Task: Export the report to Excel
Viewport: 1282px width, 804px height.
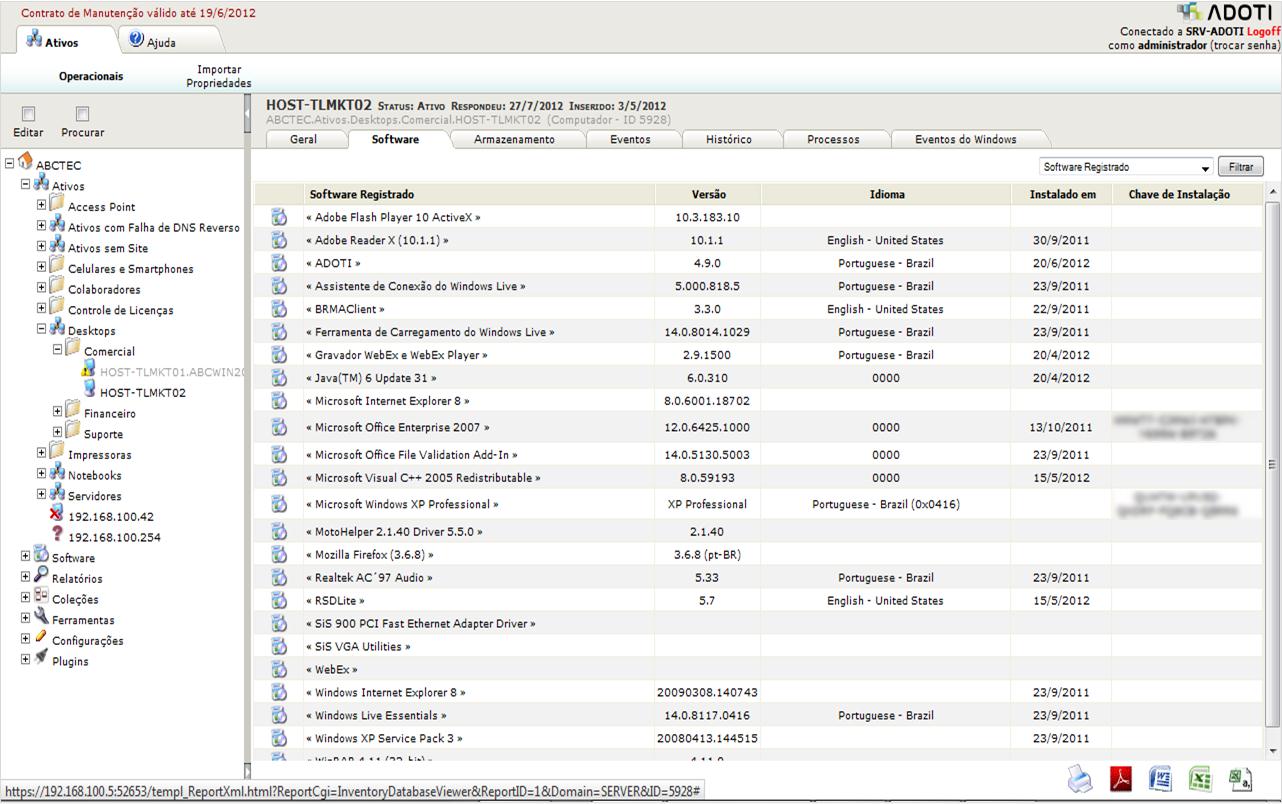Action: tap(1200, 779)
